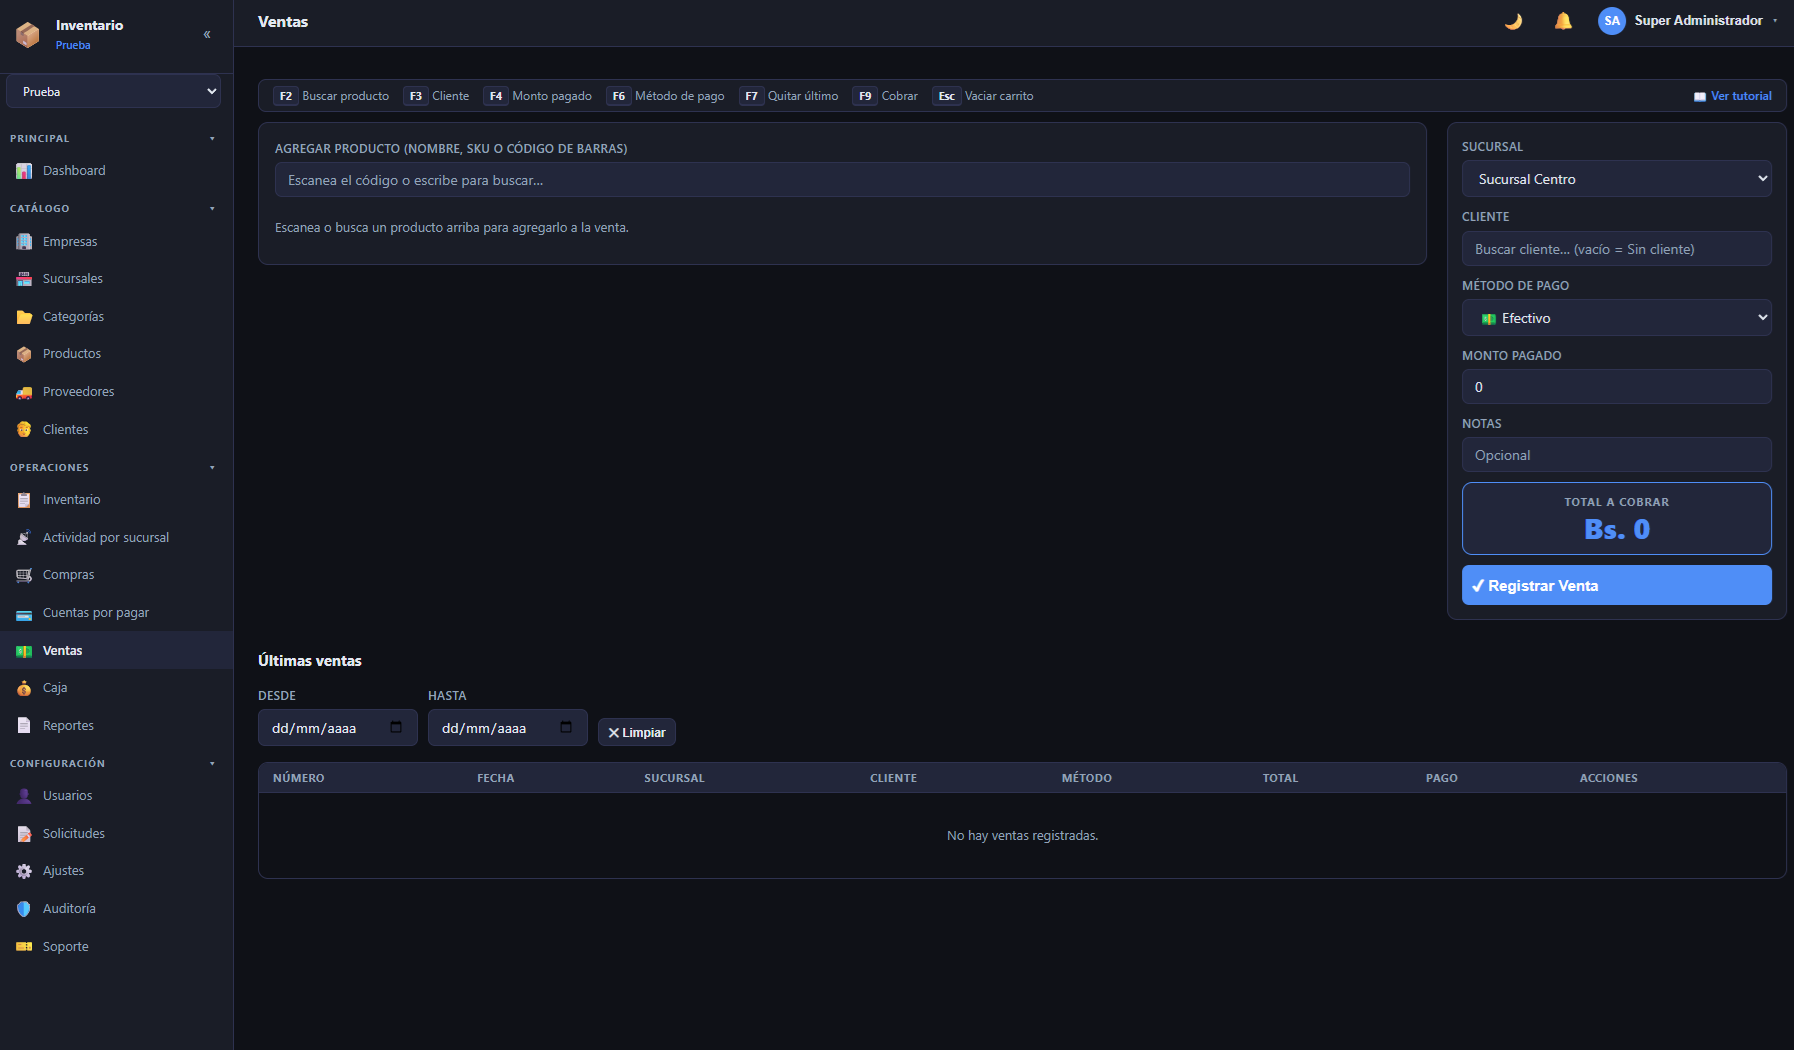This screenshot has width=1794, height=1050.
Task: Click the Notas optional field
Action: [x=1616, y=455]
